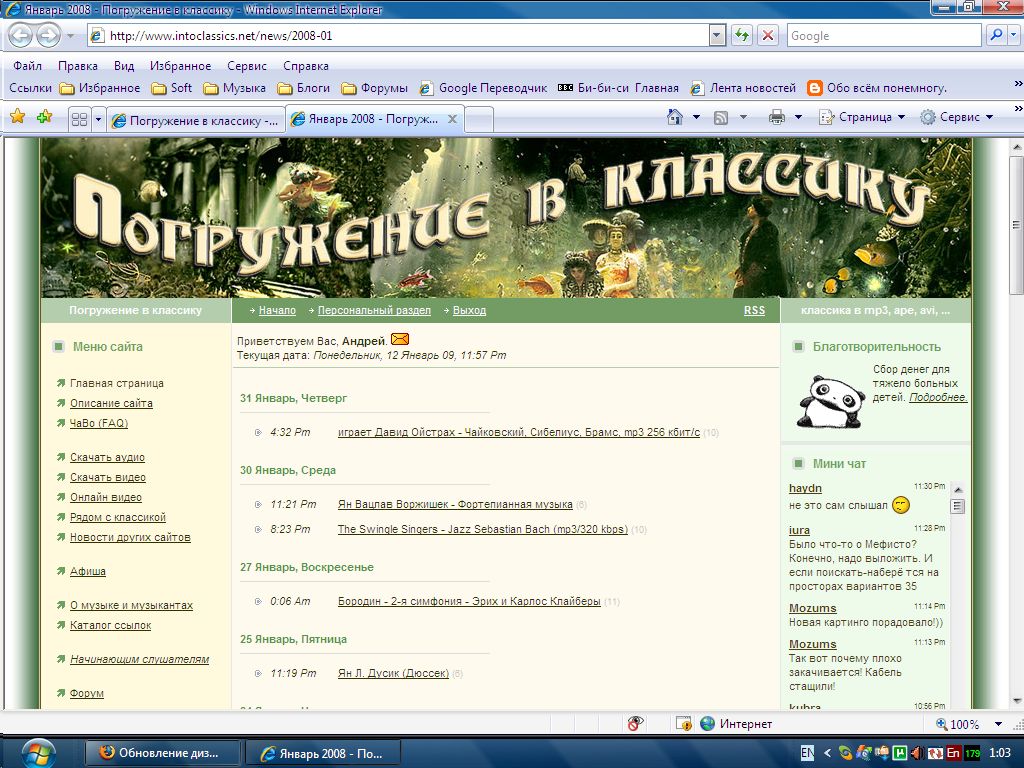Viewport: 1024px width, 768px height.
Task: Open the Справка menu
Action: [306, 65]
